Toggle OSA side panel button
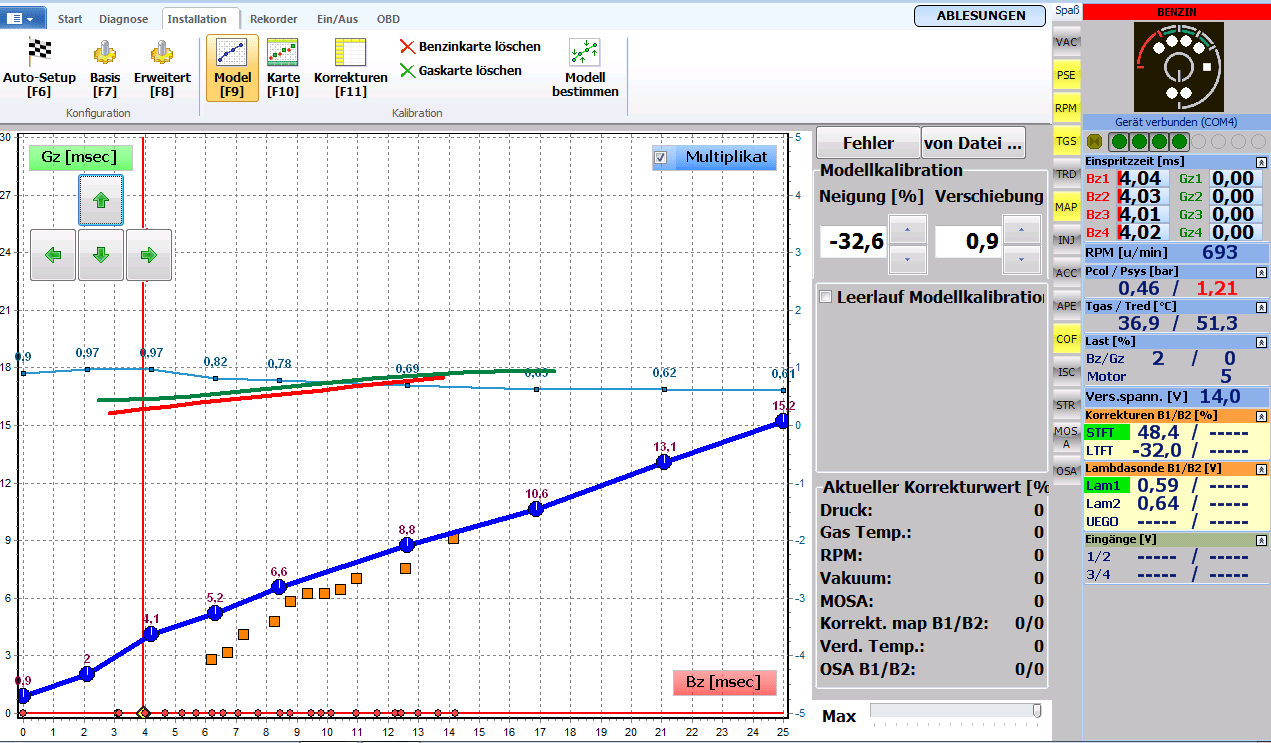Viewport: 1271px width, 743px height. click(1066, 470)
